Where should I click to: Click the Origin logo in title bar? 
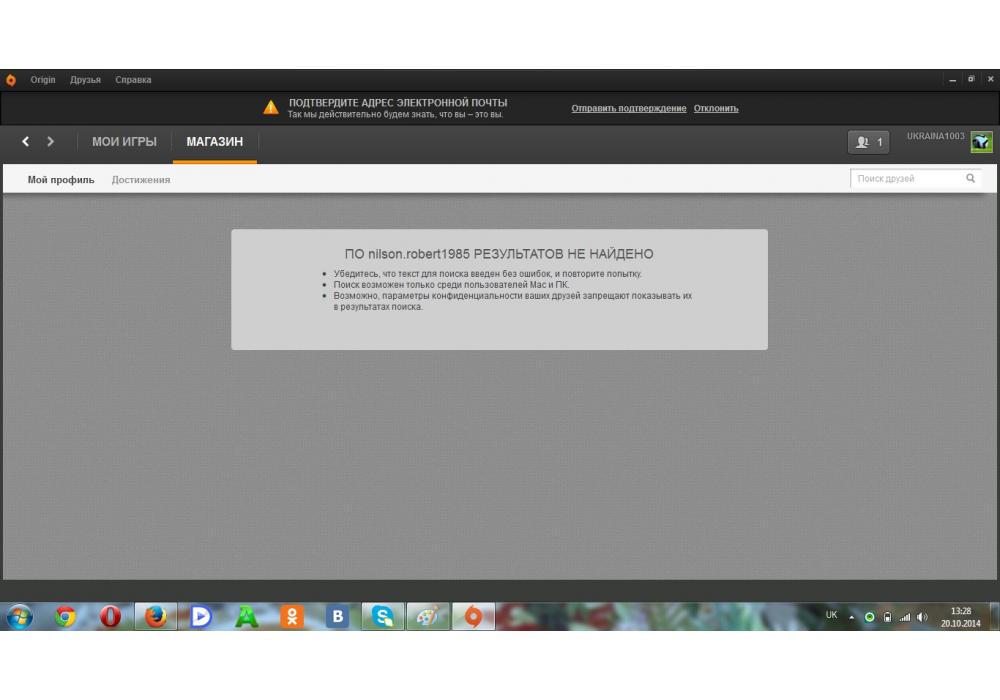(x=11, y=80)
